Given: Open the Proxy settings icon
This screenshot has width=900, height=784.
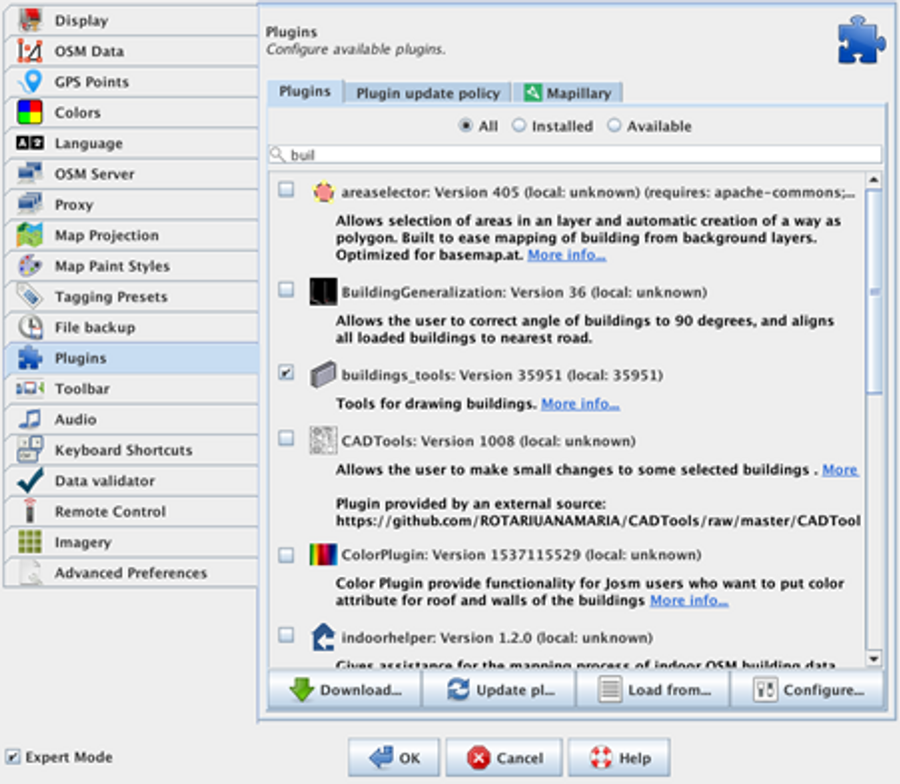Looking at the screenshot, I should point(30,204).
